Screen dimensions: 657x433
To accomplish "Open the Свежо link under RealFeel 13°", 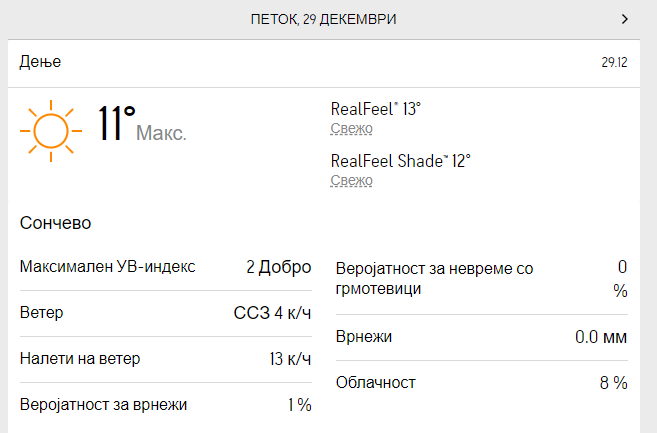I will 351,128.
